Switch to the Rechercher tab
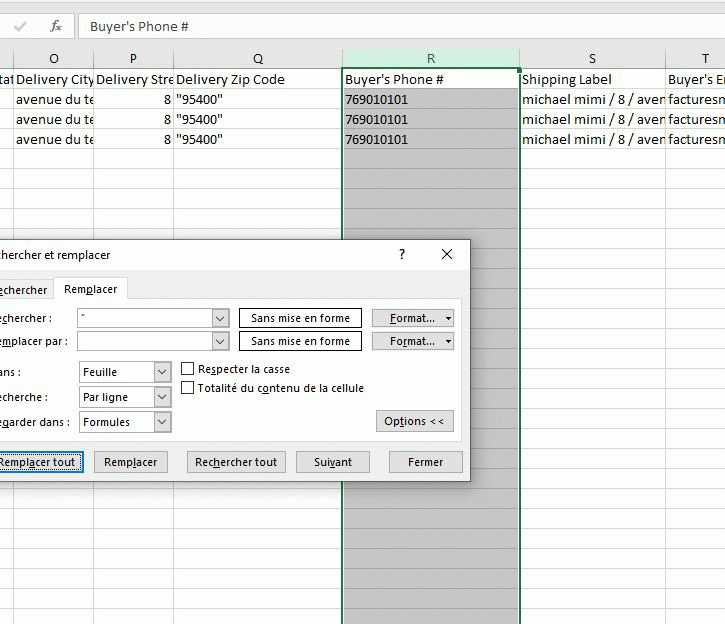 click(x=22, y=290)
